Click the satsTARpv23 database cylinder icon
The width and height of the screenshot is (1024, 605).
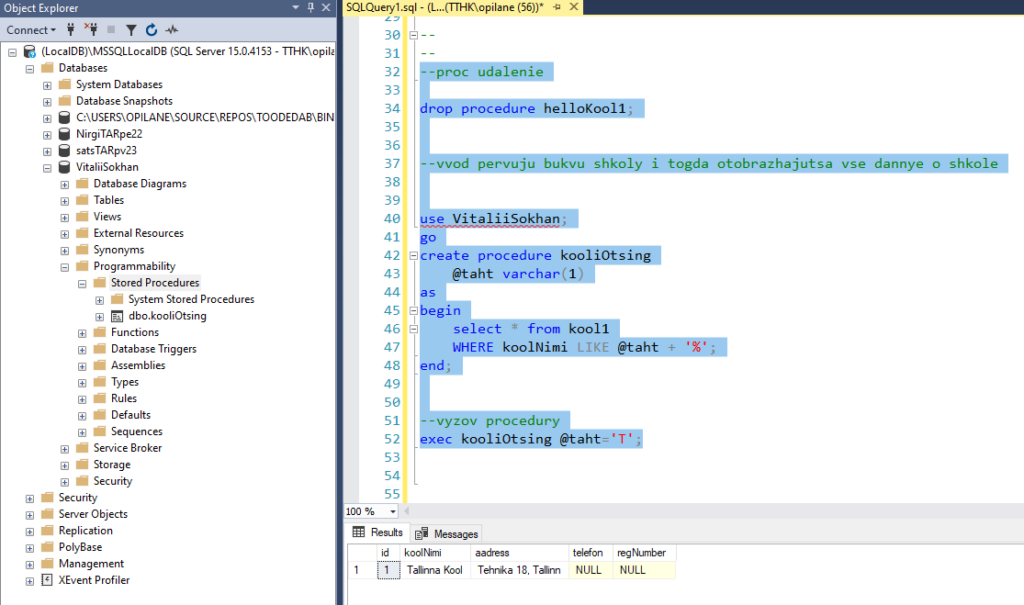click(x=64, y=150)
